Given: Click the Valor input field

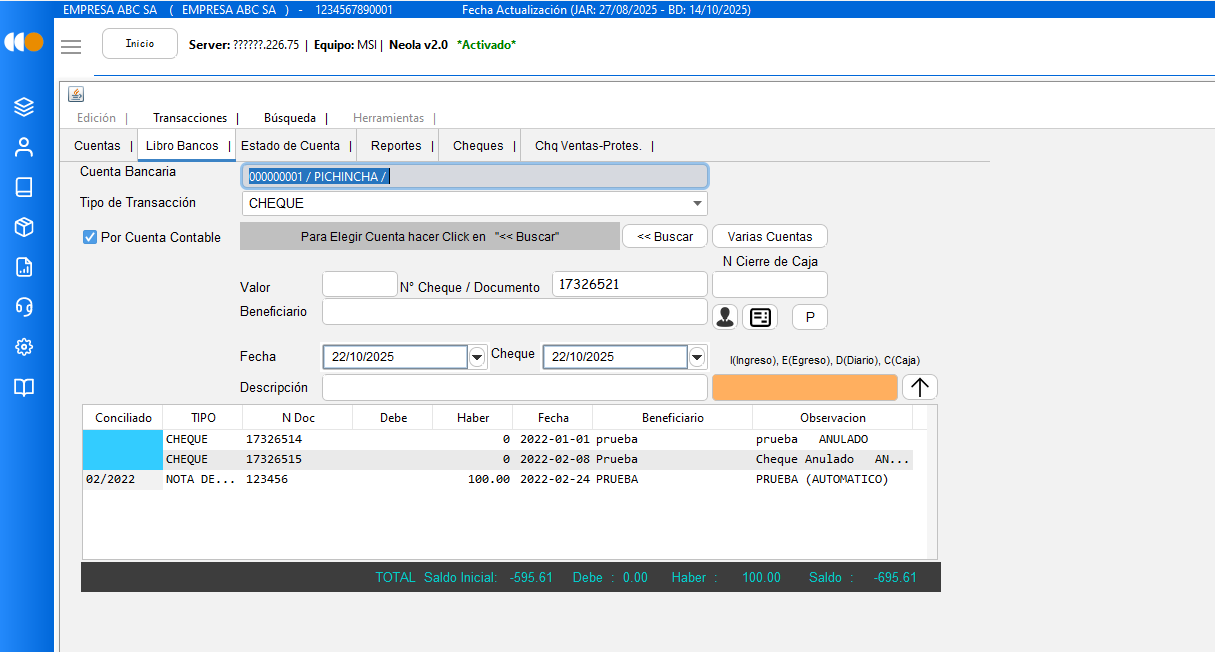Looking at the screenshot, I should point(359,285).
